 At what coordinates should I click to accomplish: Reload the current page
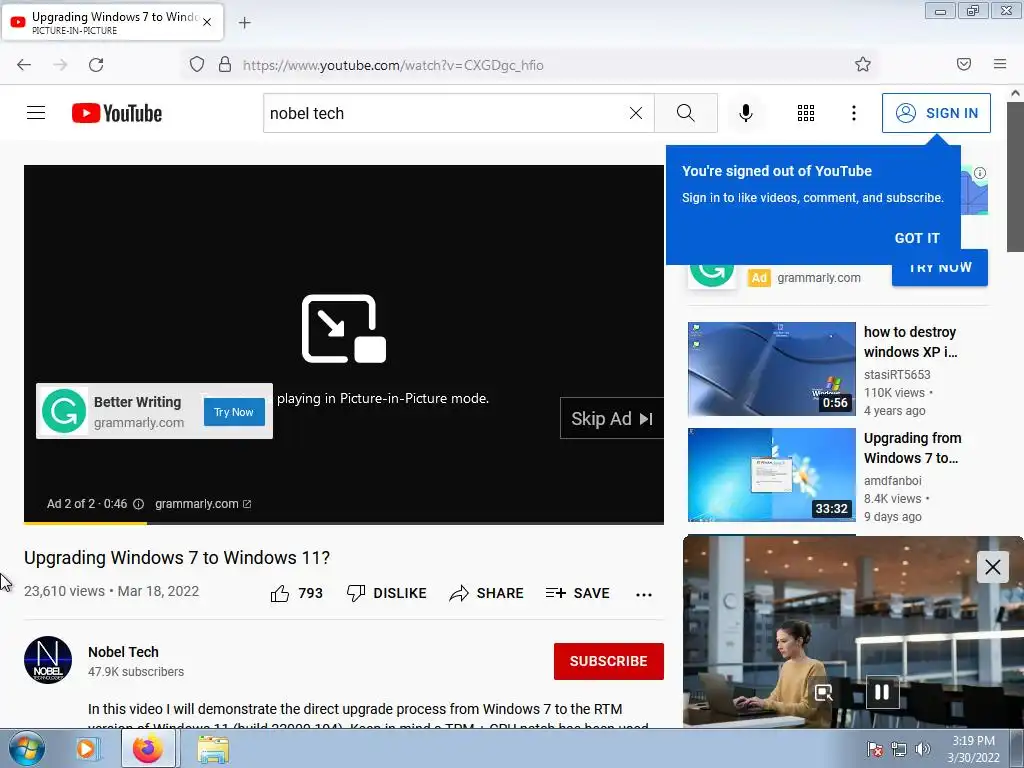(96, 65)
